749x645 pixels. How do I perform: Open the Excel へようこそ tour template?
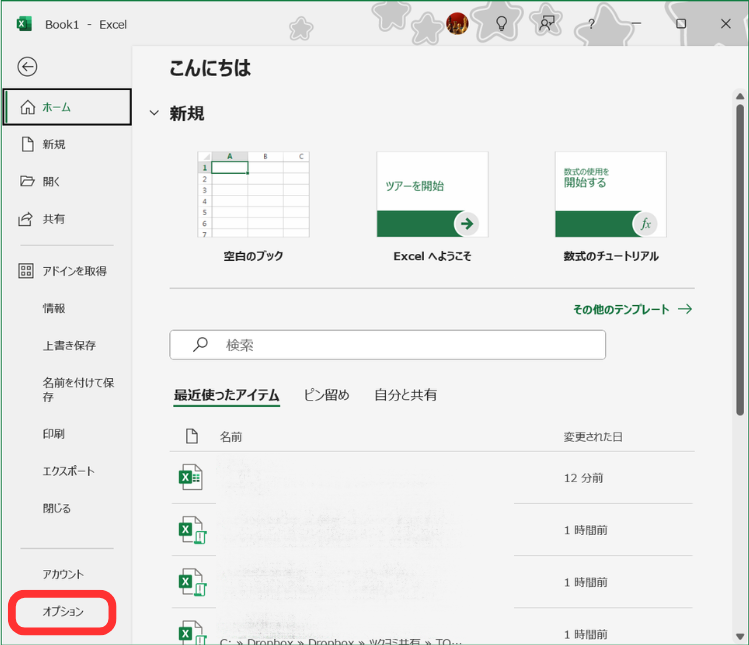[432, 194]
